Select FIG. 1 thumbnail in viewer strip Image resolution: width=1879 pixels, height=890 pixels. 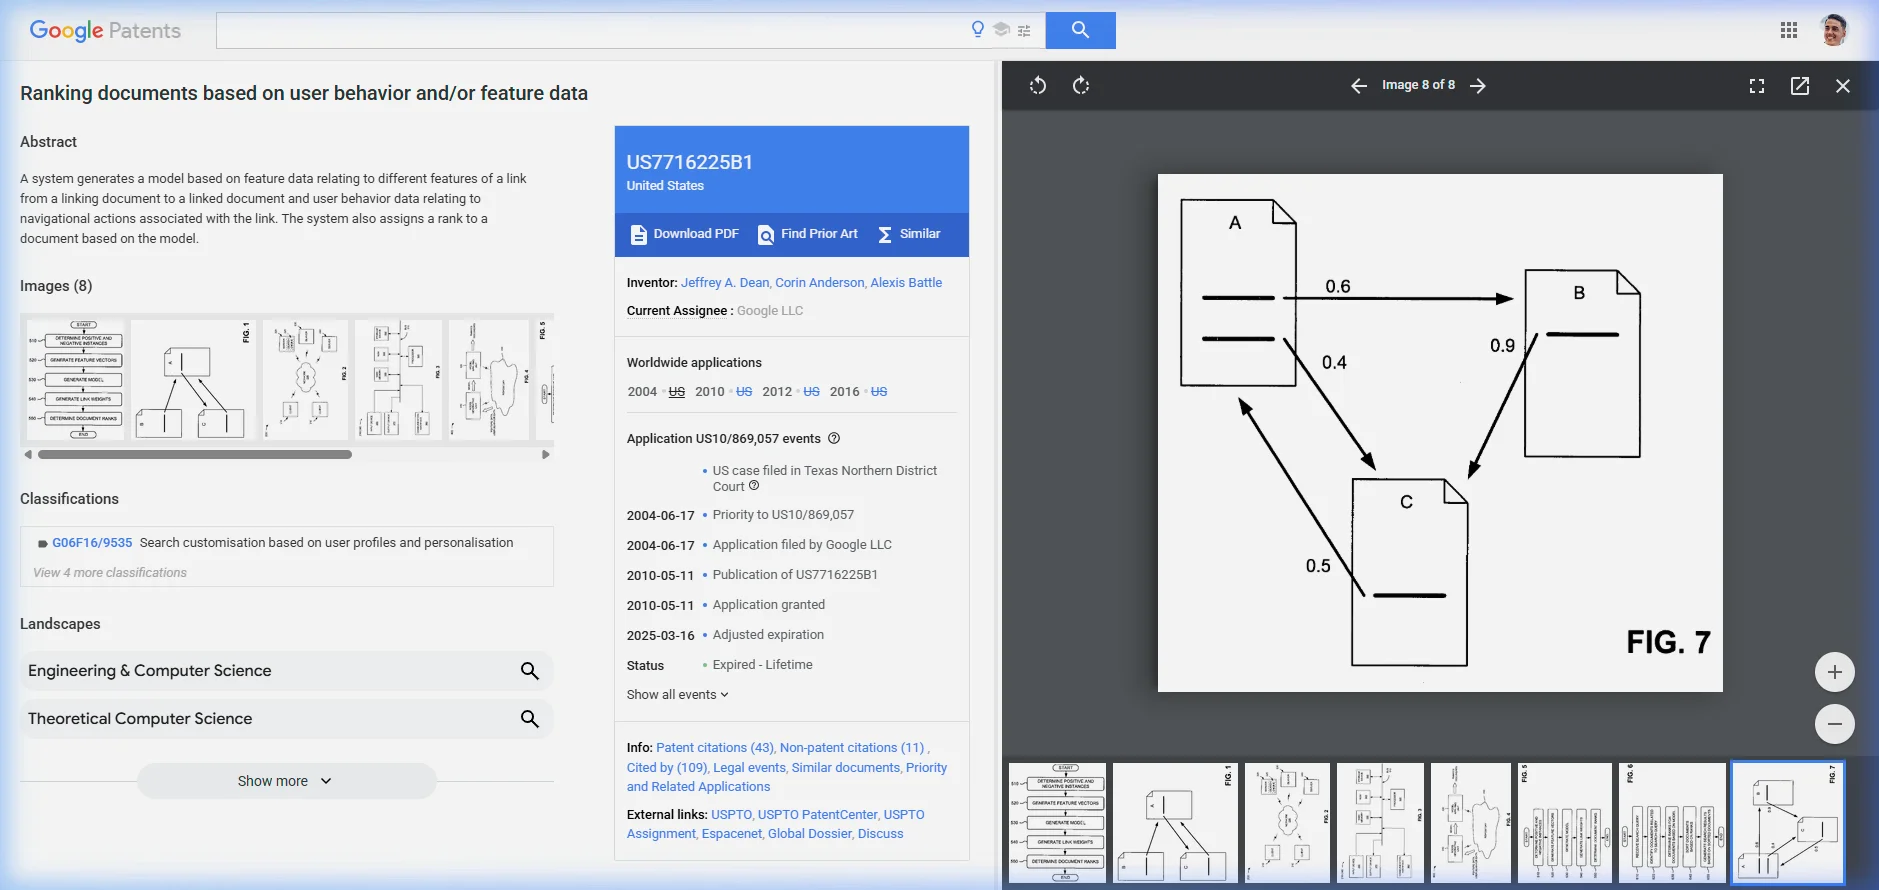point(1175,823)
